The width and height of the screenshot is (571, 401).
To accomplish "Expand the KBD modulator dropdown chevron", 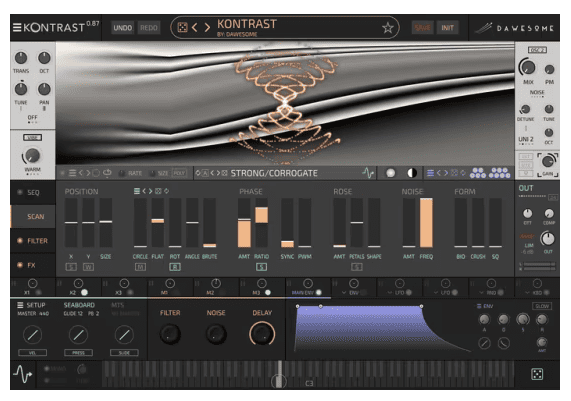I will tap(527, 292).
